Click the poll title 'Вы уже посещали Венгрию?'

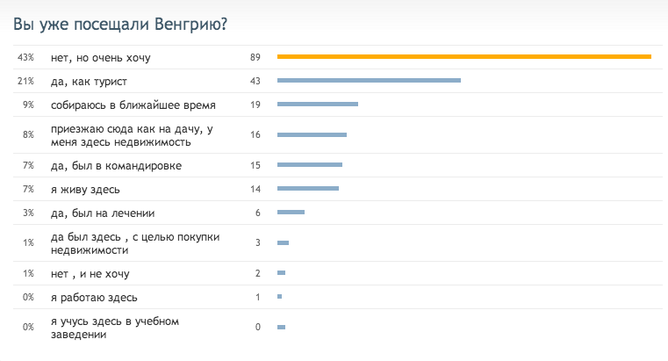point(120,24)
